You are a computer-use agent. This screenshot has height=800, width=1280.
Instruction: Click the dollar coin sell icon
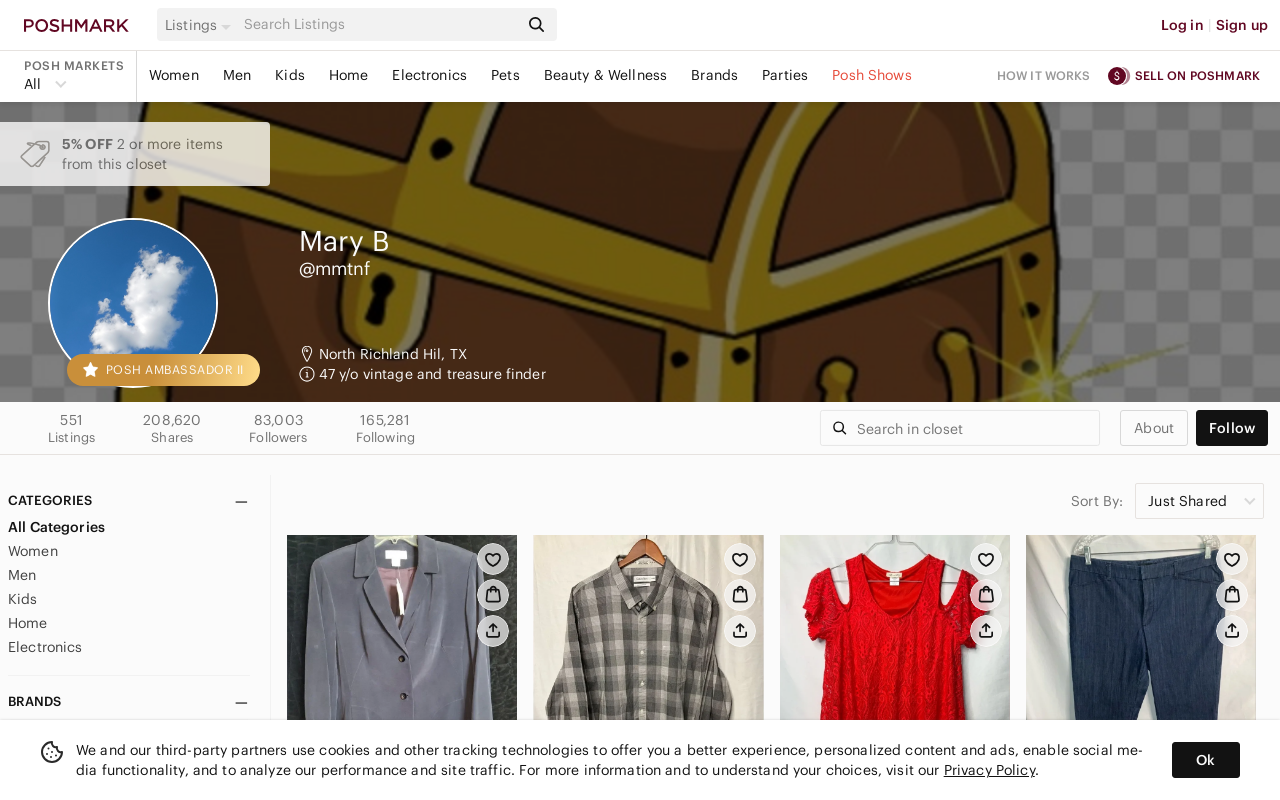[1118, 76]
